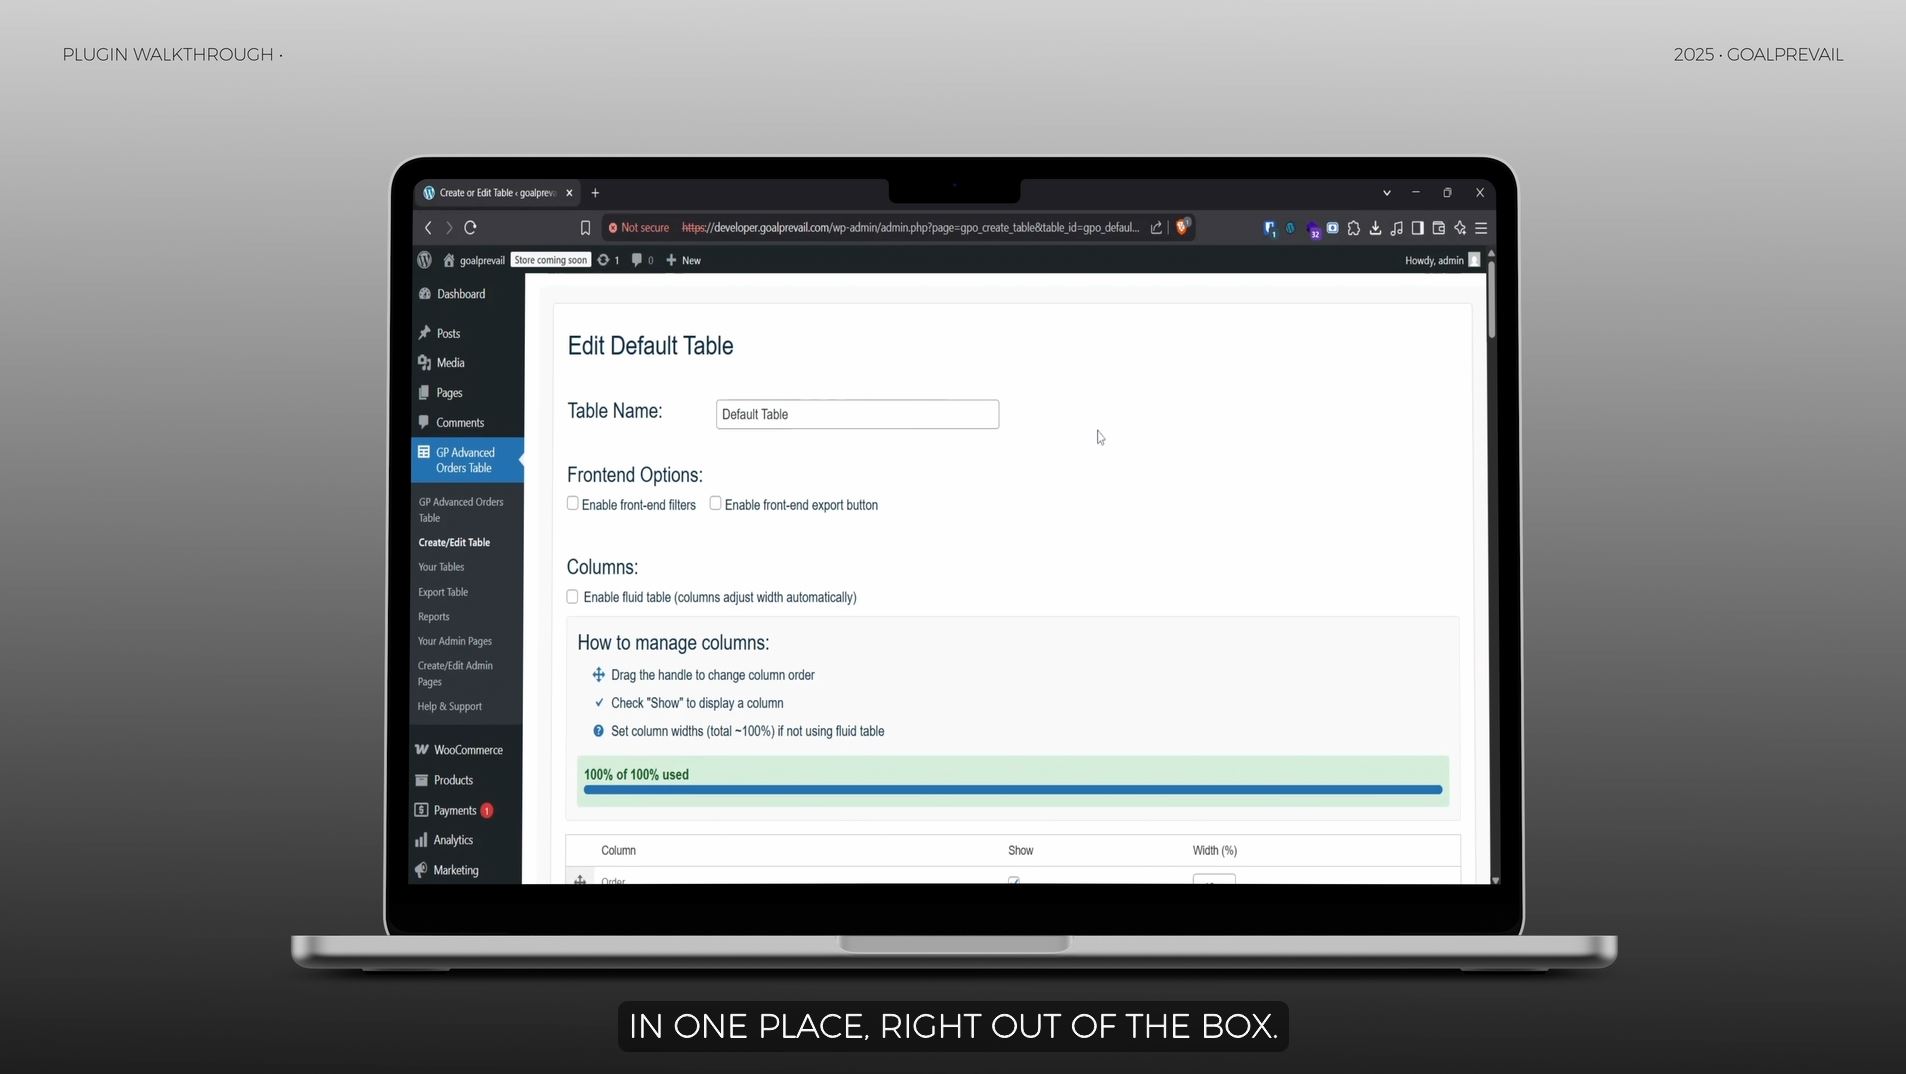Bookmark this page using the bookmark icon

(585, 228)
